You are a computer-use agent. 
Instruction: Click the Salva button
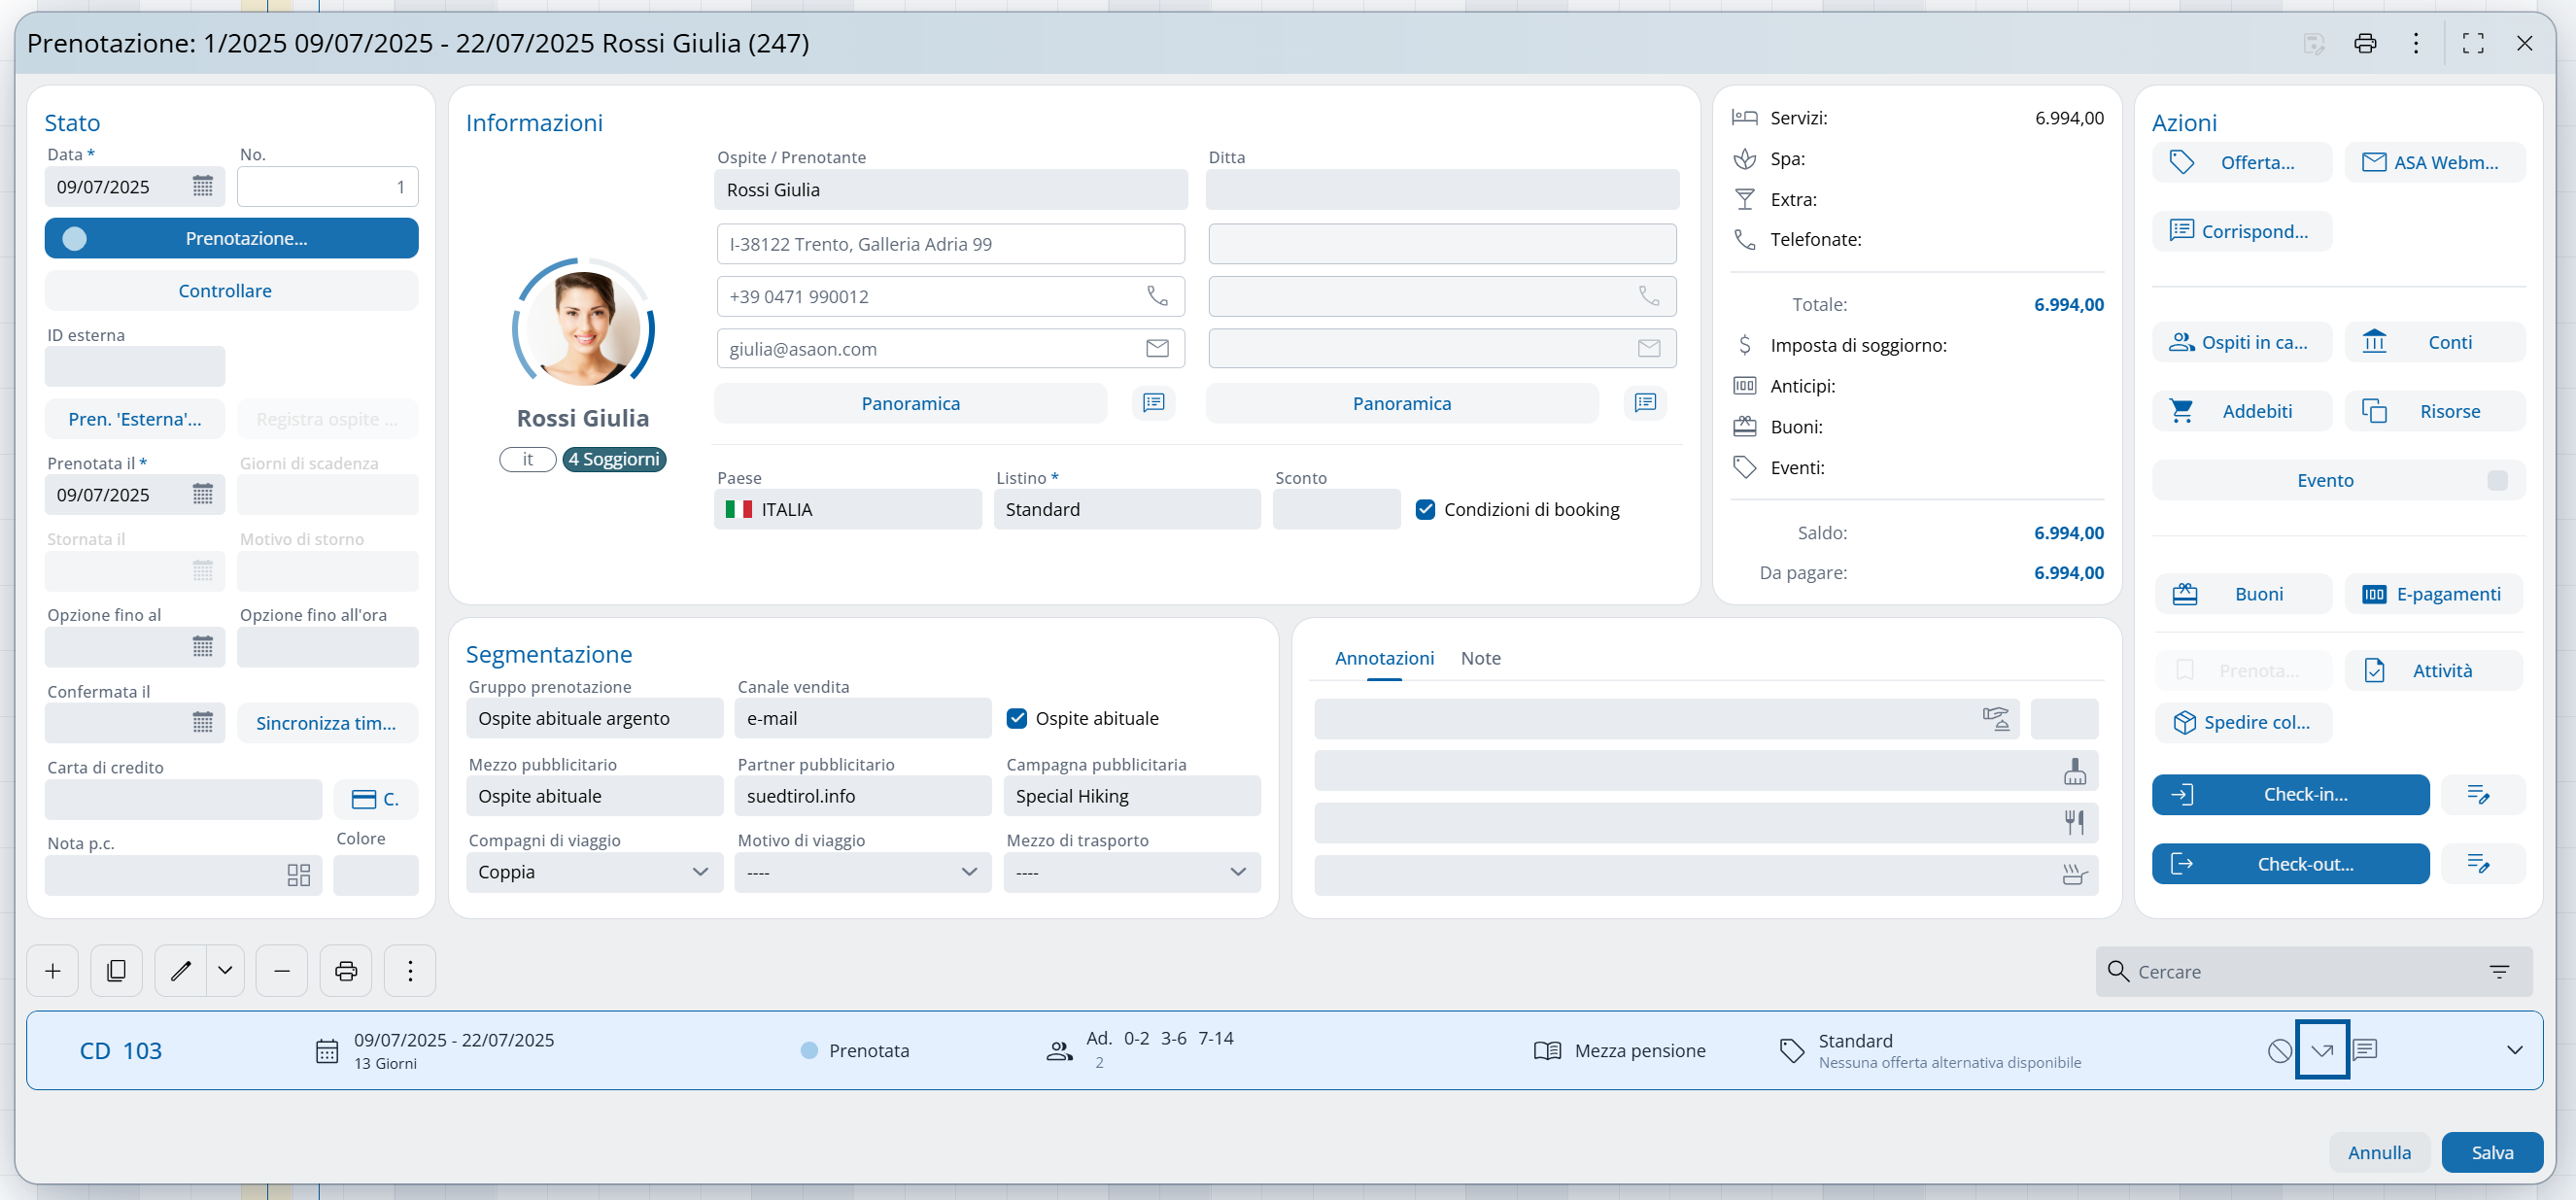pos(2492,1152)
